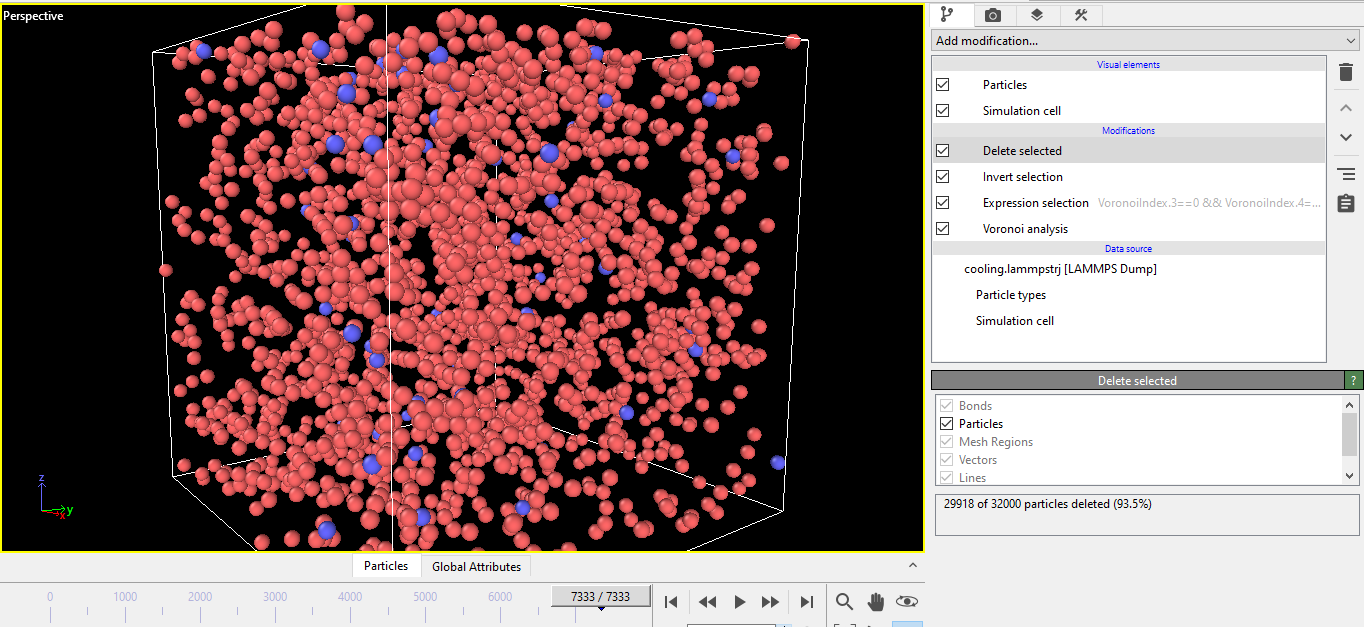Expand the data inspector panel chevron
Image resolution: width=1364 pixels, height=627 pixels.
pyautogui.click(x=912, y=565)
